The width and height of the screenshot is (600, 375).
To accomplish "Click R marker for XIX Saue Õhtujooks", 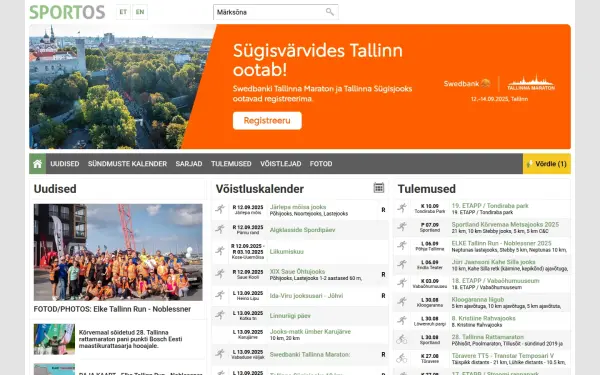I will (383, 274).
